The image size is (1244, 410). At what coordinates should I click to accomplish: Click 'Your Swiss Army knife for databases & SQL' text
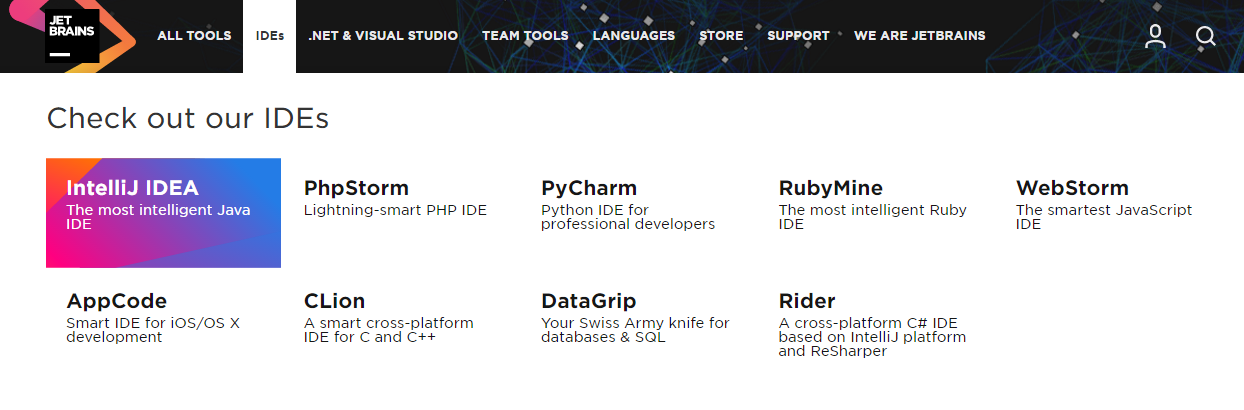[x=635, y=330]
